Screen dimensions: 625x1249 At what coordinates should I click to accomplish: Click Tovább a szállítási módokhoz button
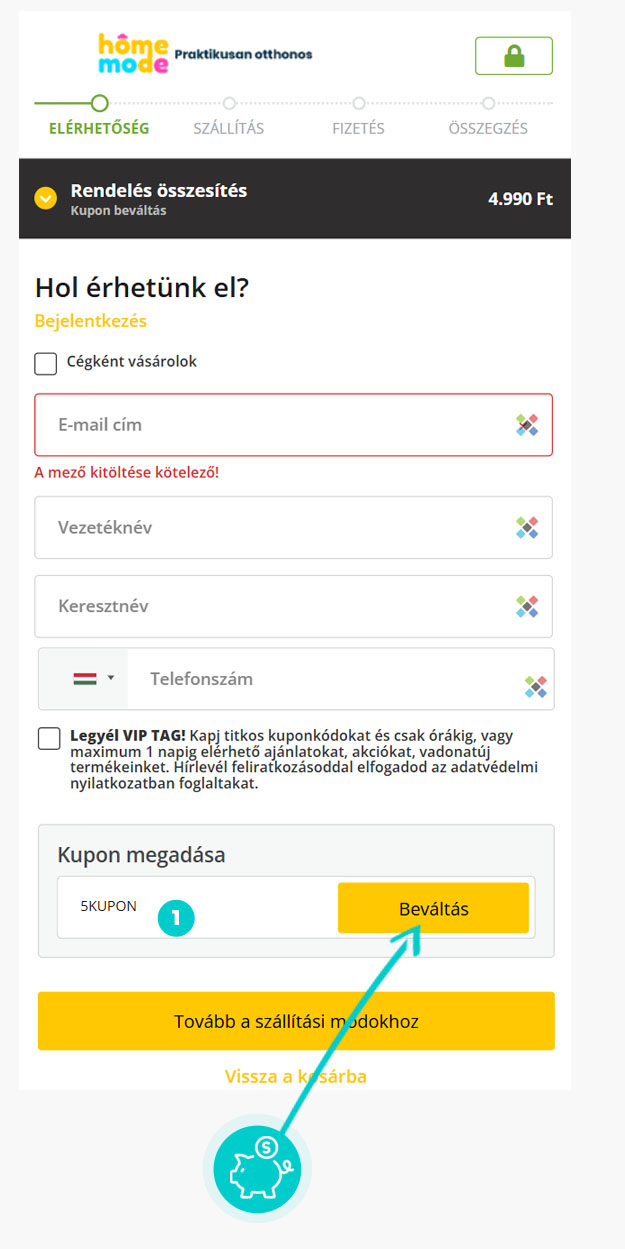click(296, 1021)
